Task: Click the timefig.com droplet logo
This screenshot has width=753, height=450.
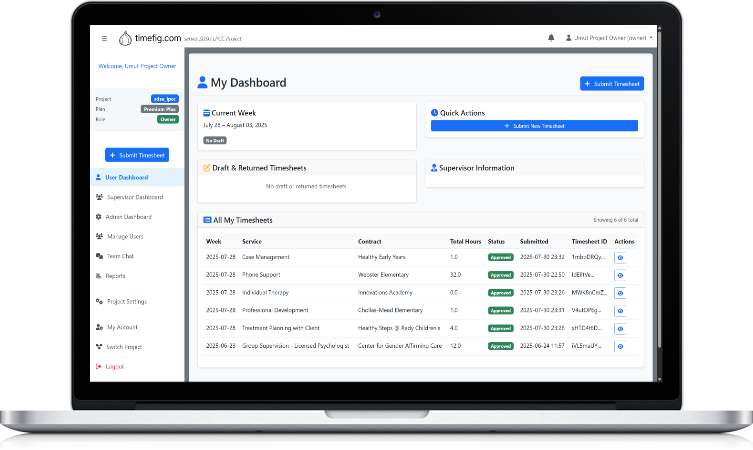Action: [x=124, y=38]
